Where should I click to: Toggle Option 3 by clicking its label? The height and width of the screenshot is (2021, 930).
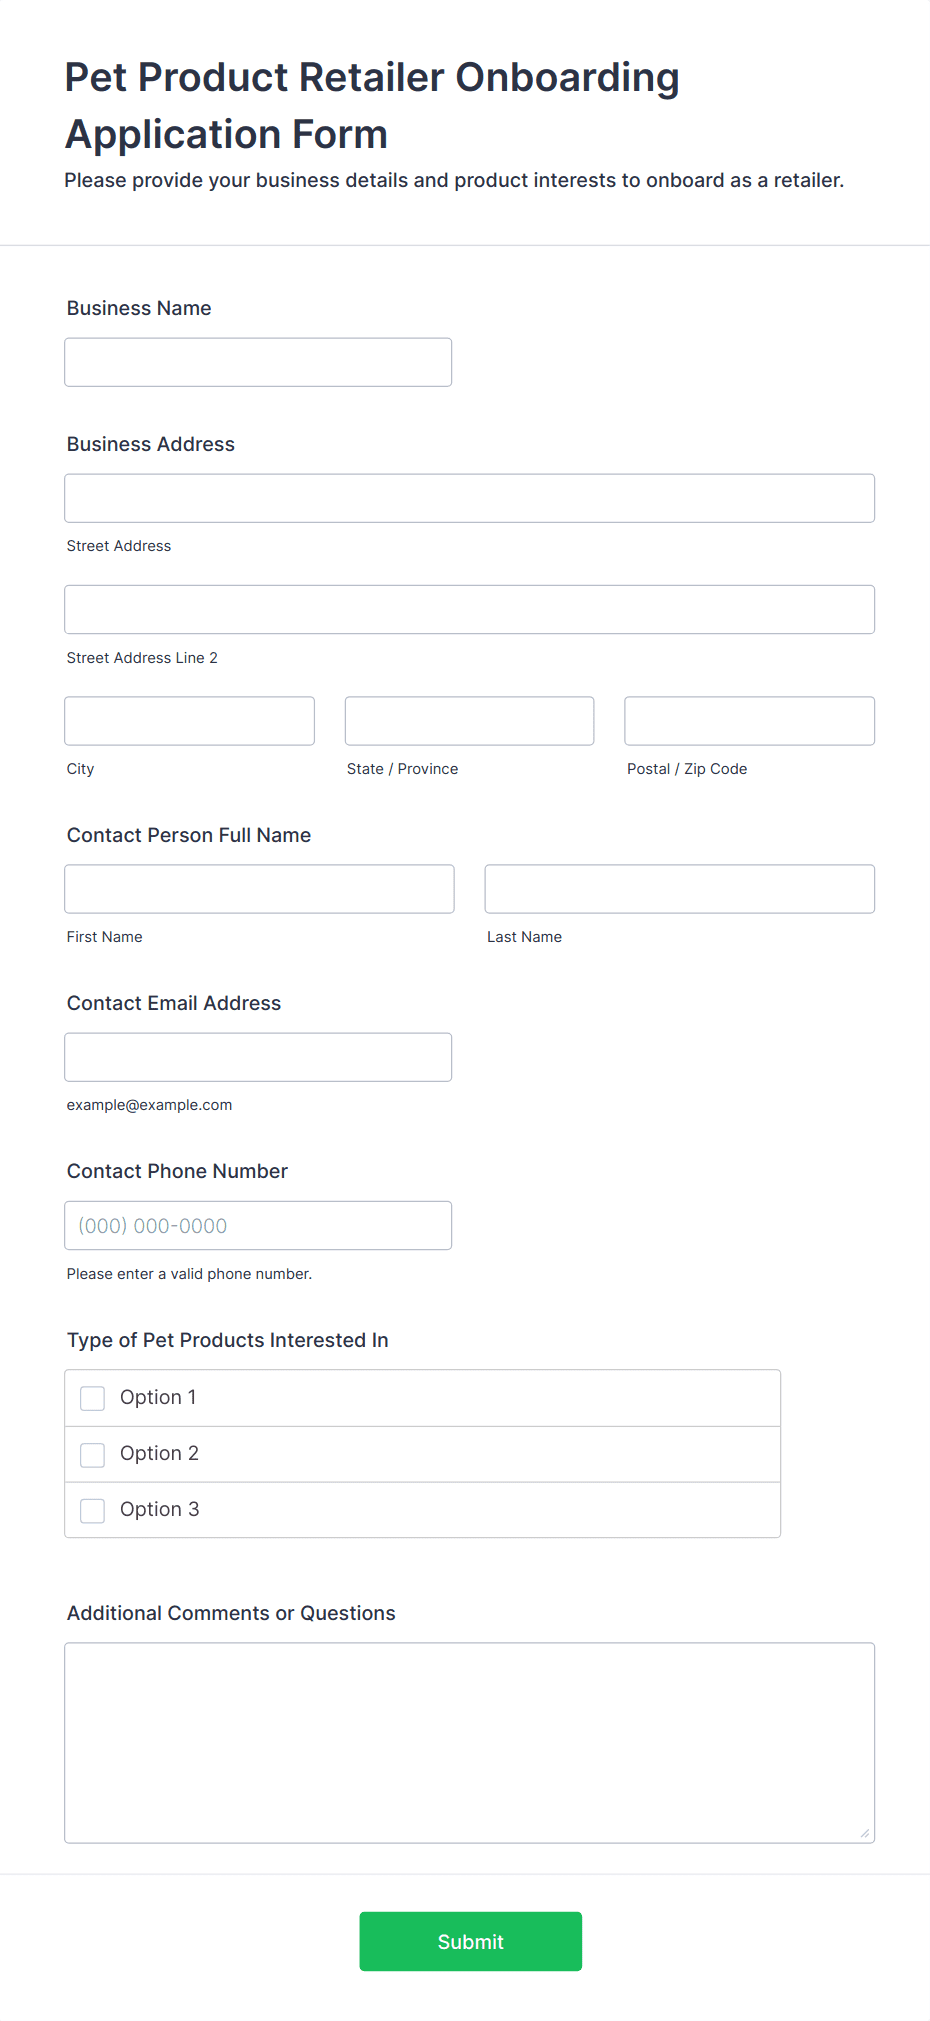(x=159, y=1509)
